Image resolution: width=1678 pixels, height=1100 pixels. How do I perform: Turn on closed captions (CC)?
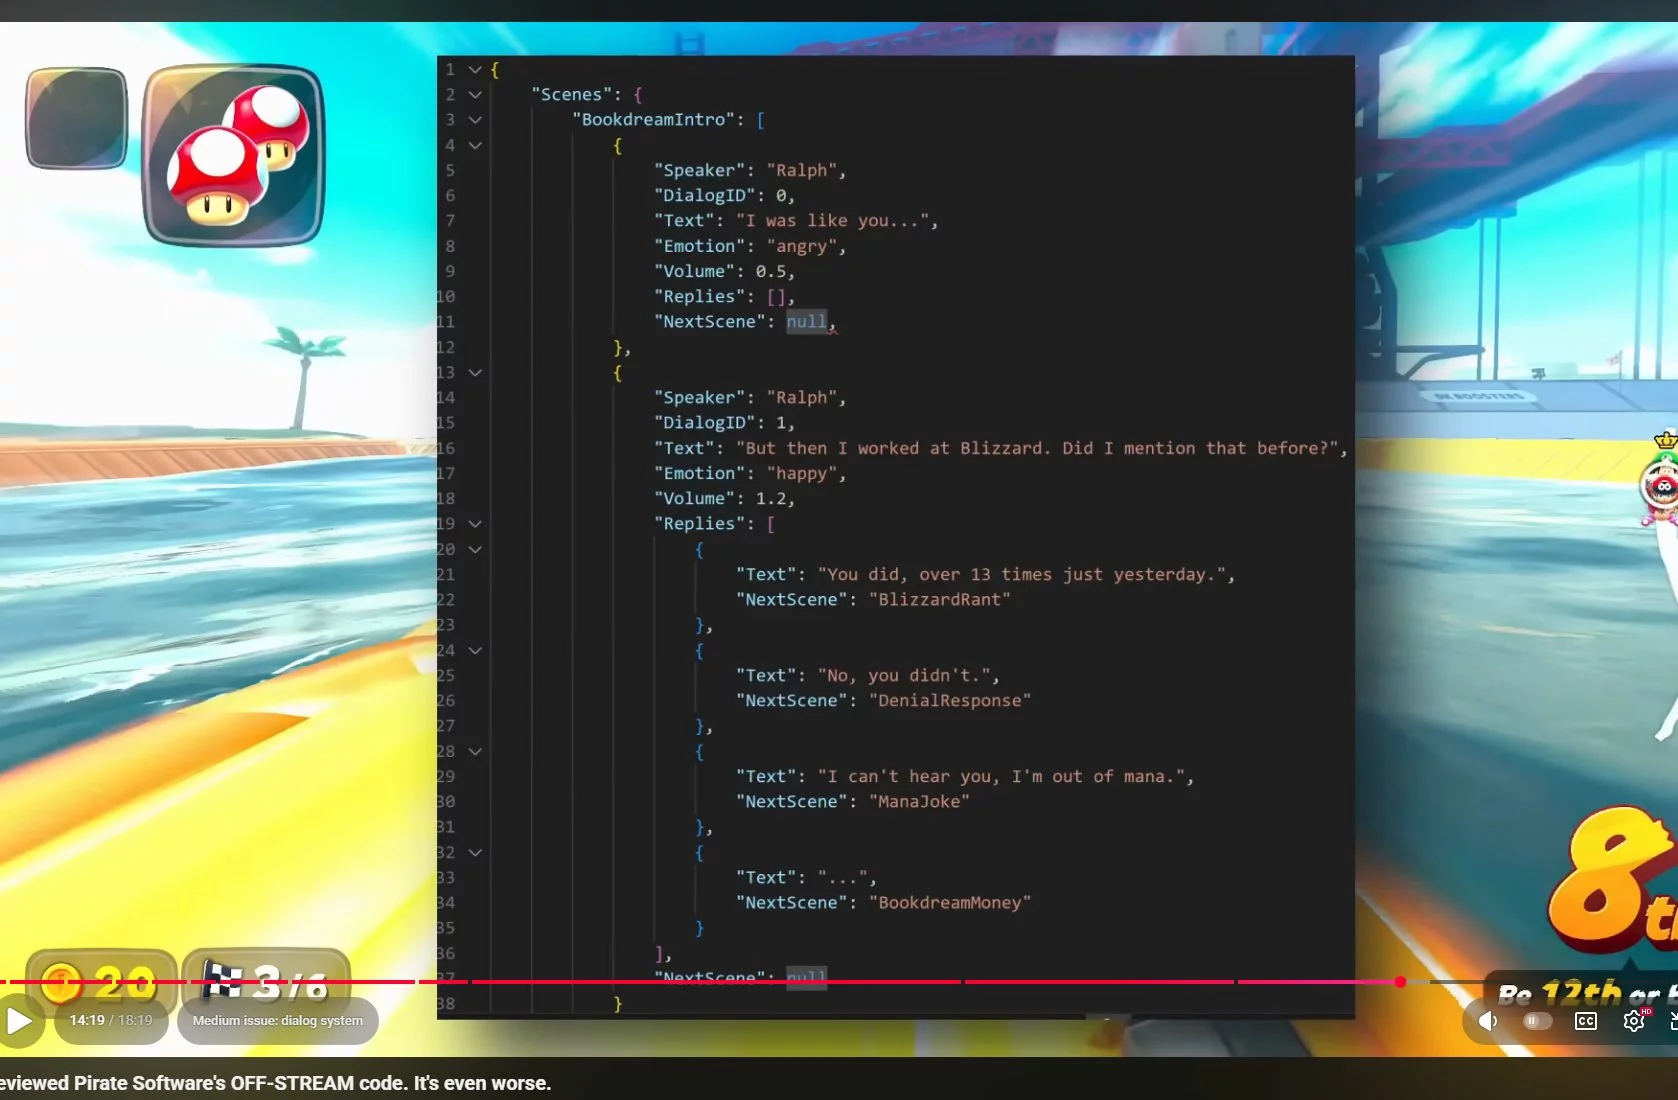point(1586,1021)
